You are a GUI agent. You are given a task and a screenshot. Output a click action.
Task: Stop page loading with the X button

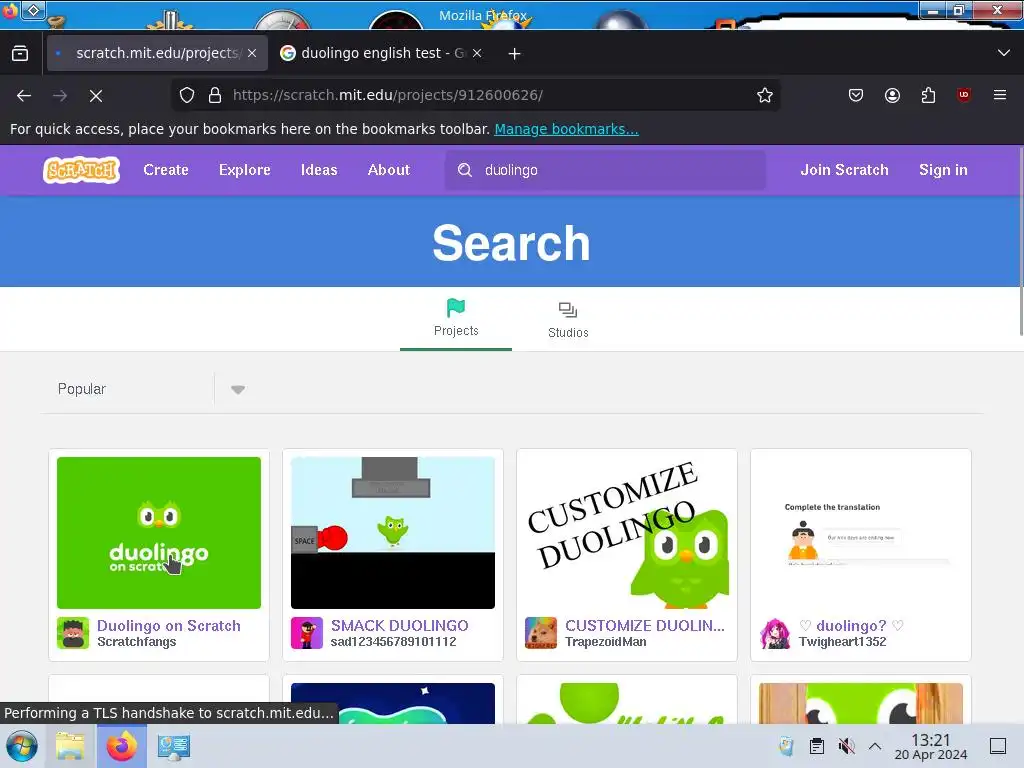pos(96,95)
